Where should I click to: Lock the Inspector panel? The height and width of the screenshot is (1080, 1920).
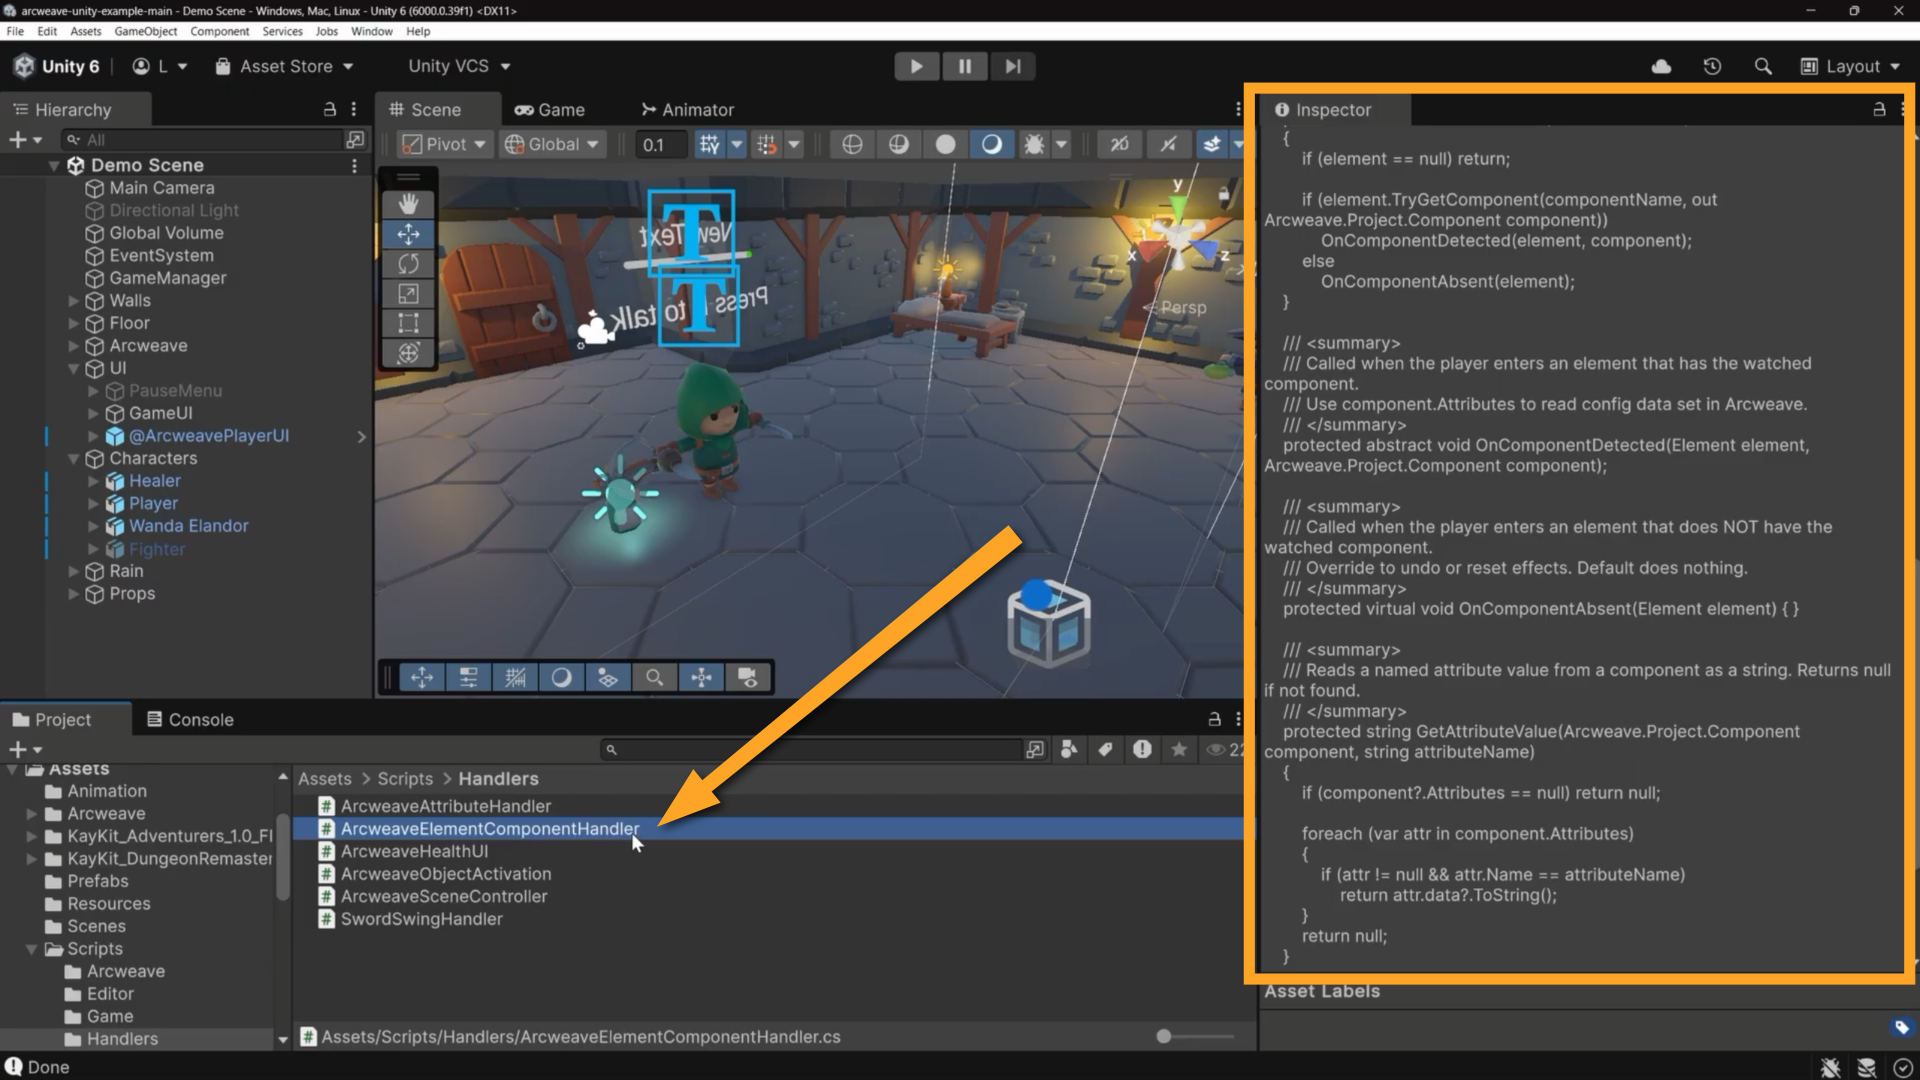coord(1879,109)
